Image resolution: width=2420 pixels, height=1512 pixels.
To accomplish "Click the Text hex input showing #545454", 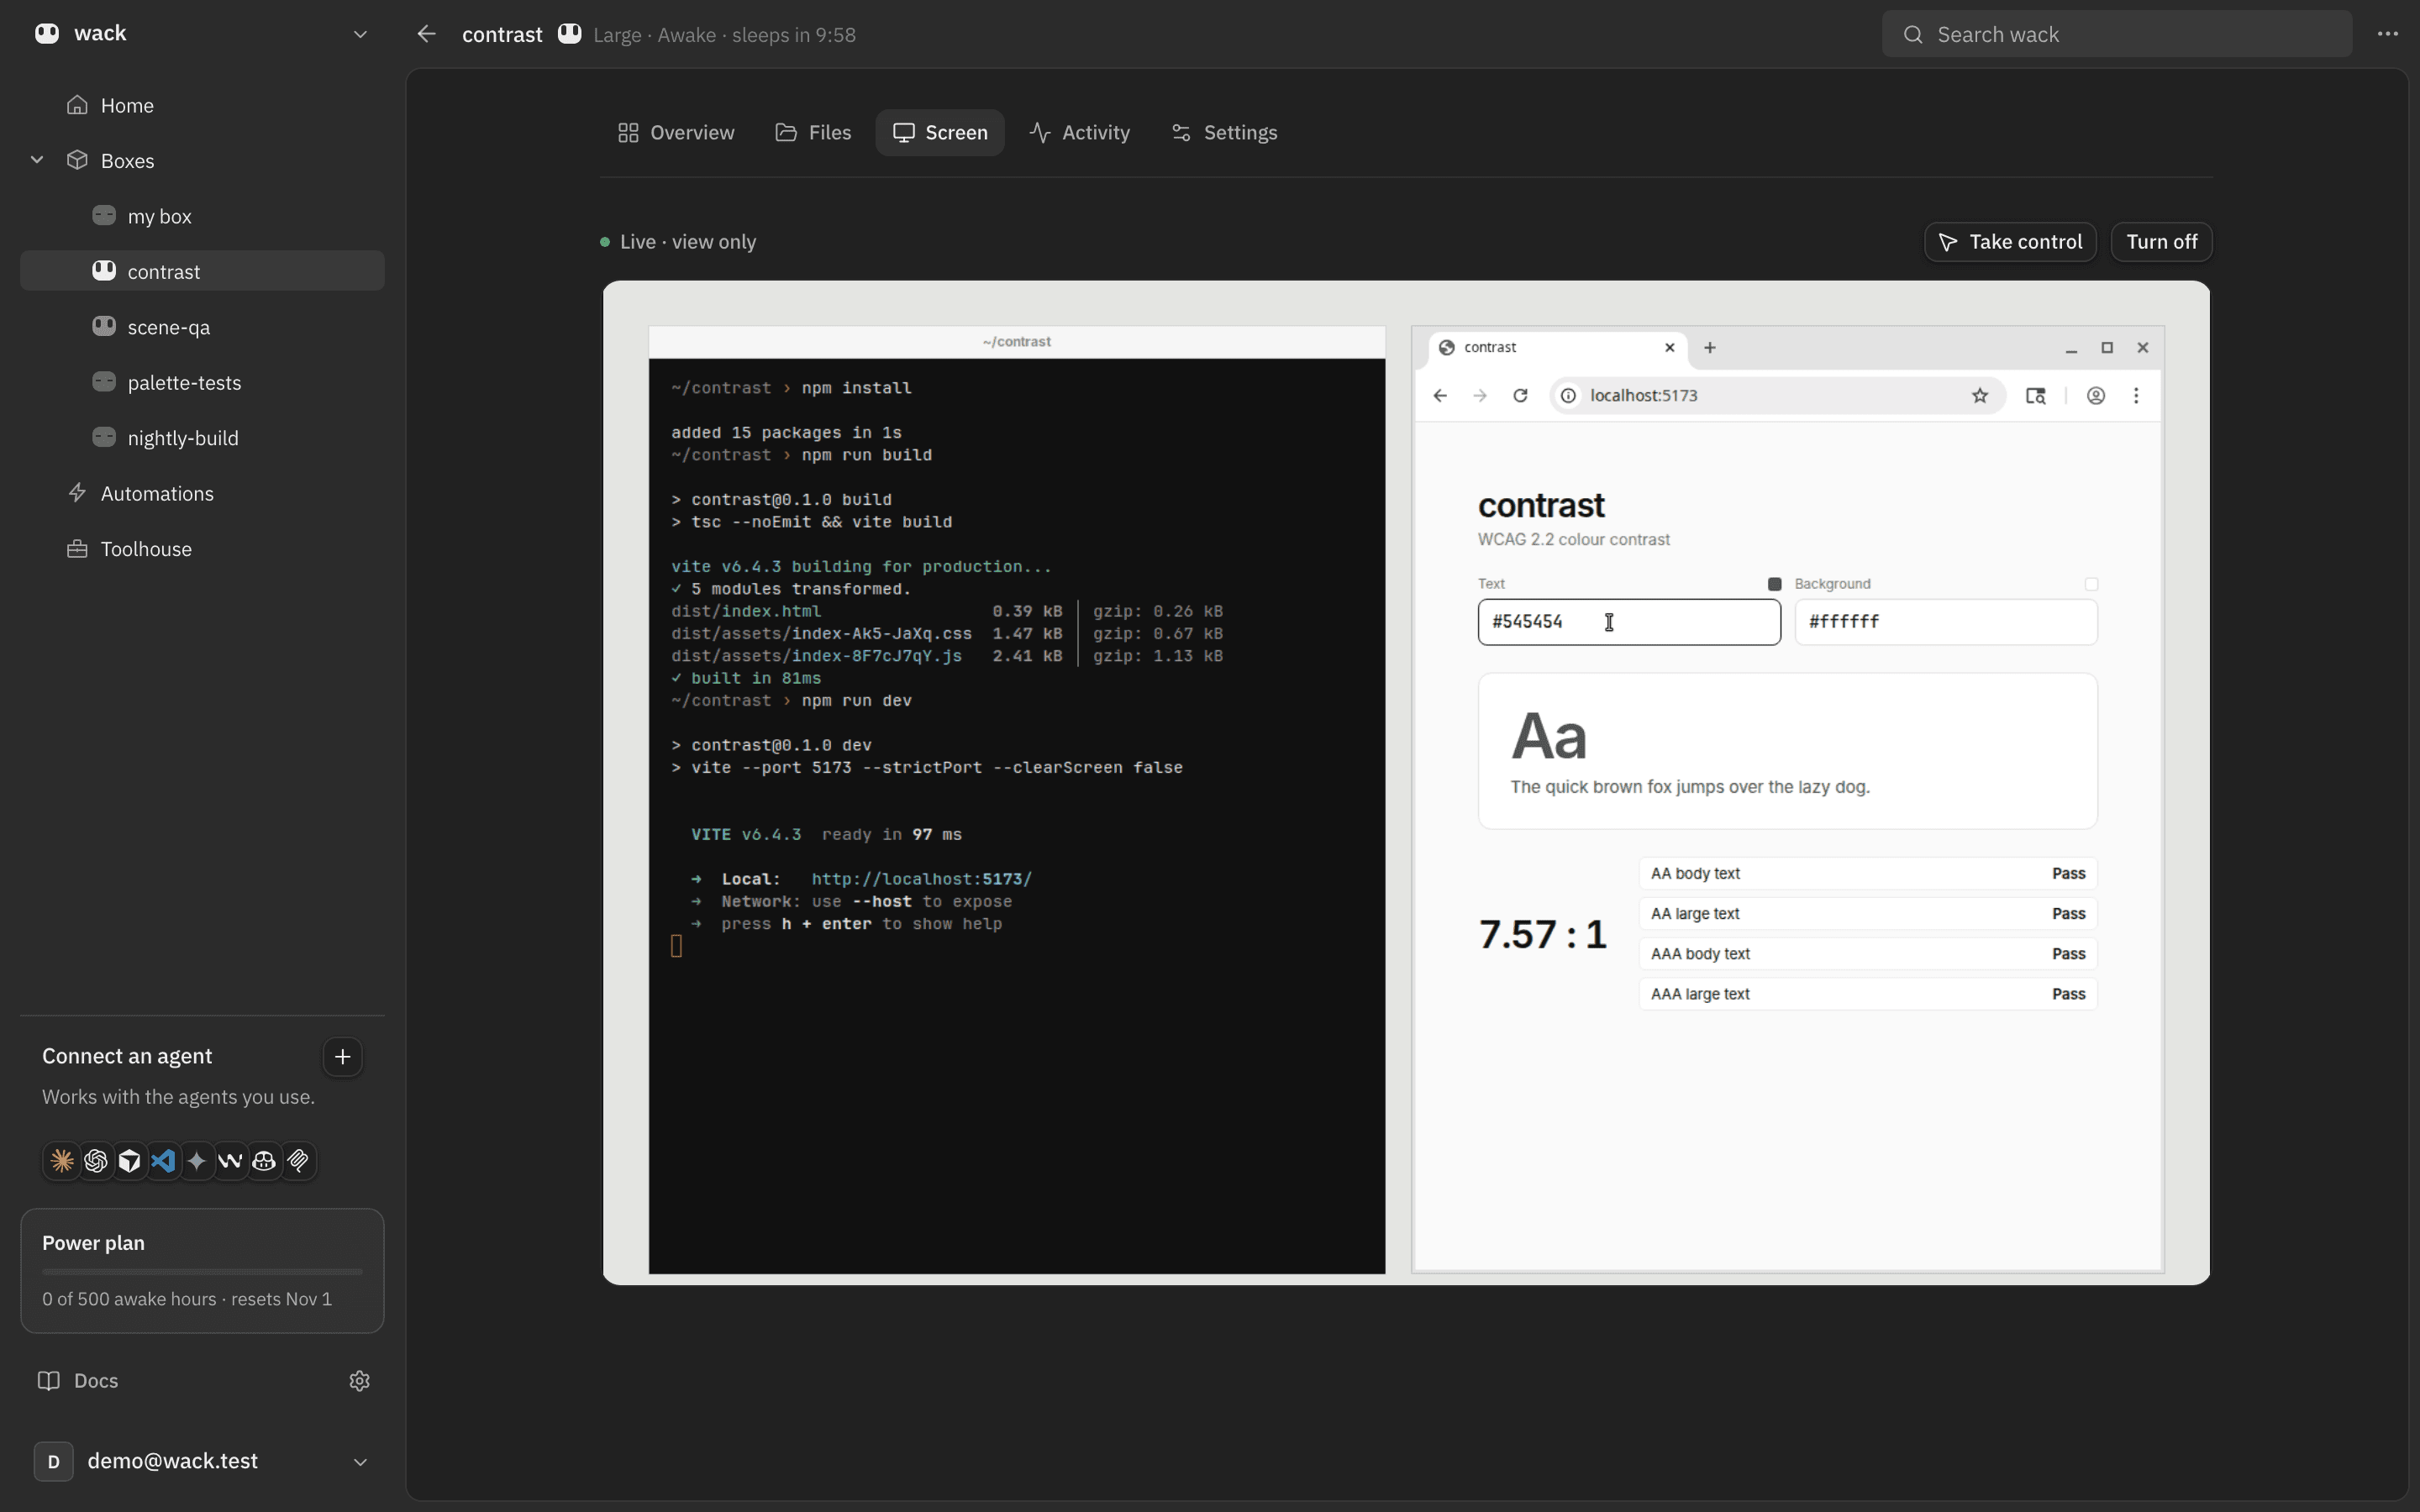I will coord(1629,622).
